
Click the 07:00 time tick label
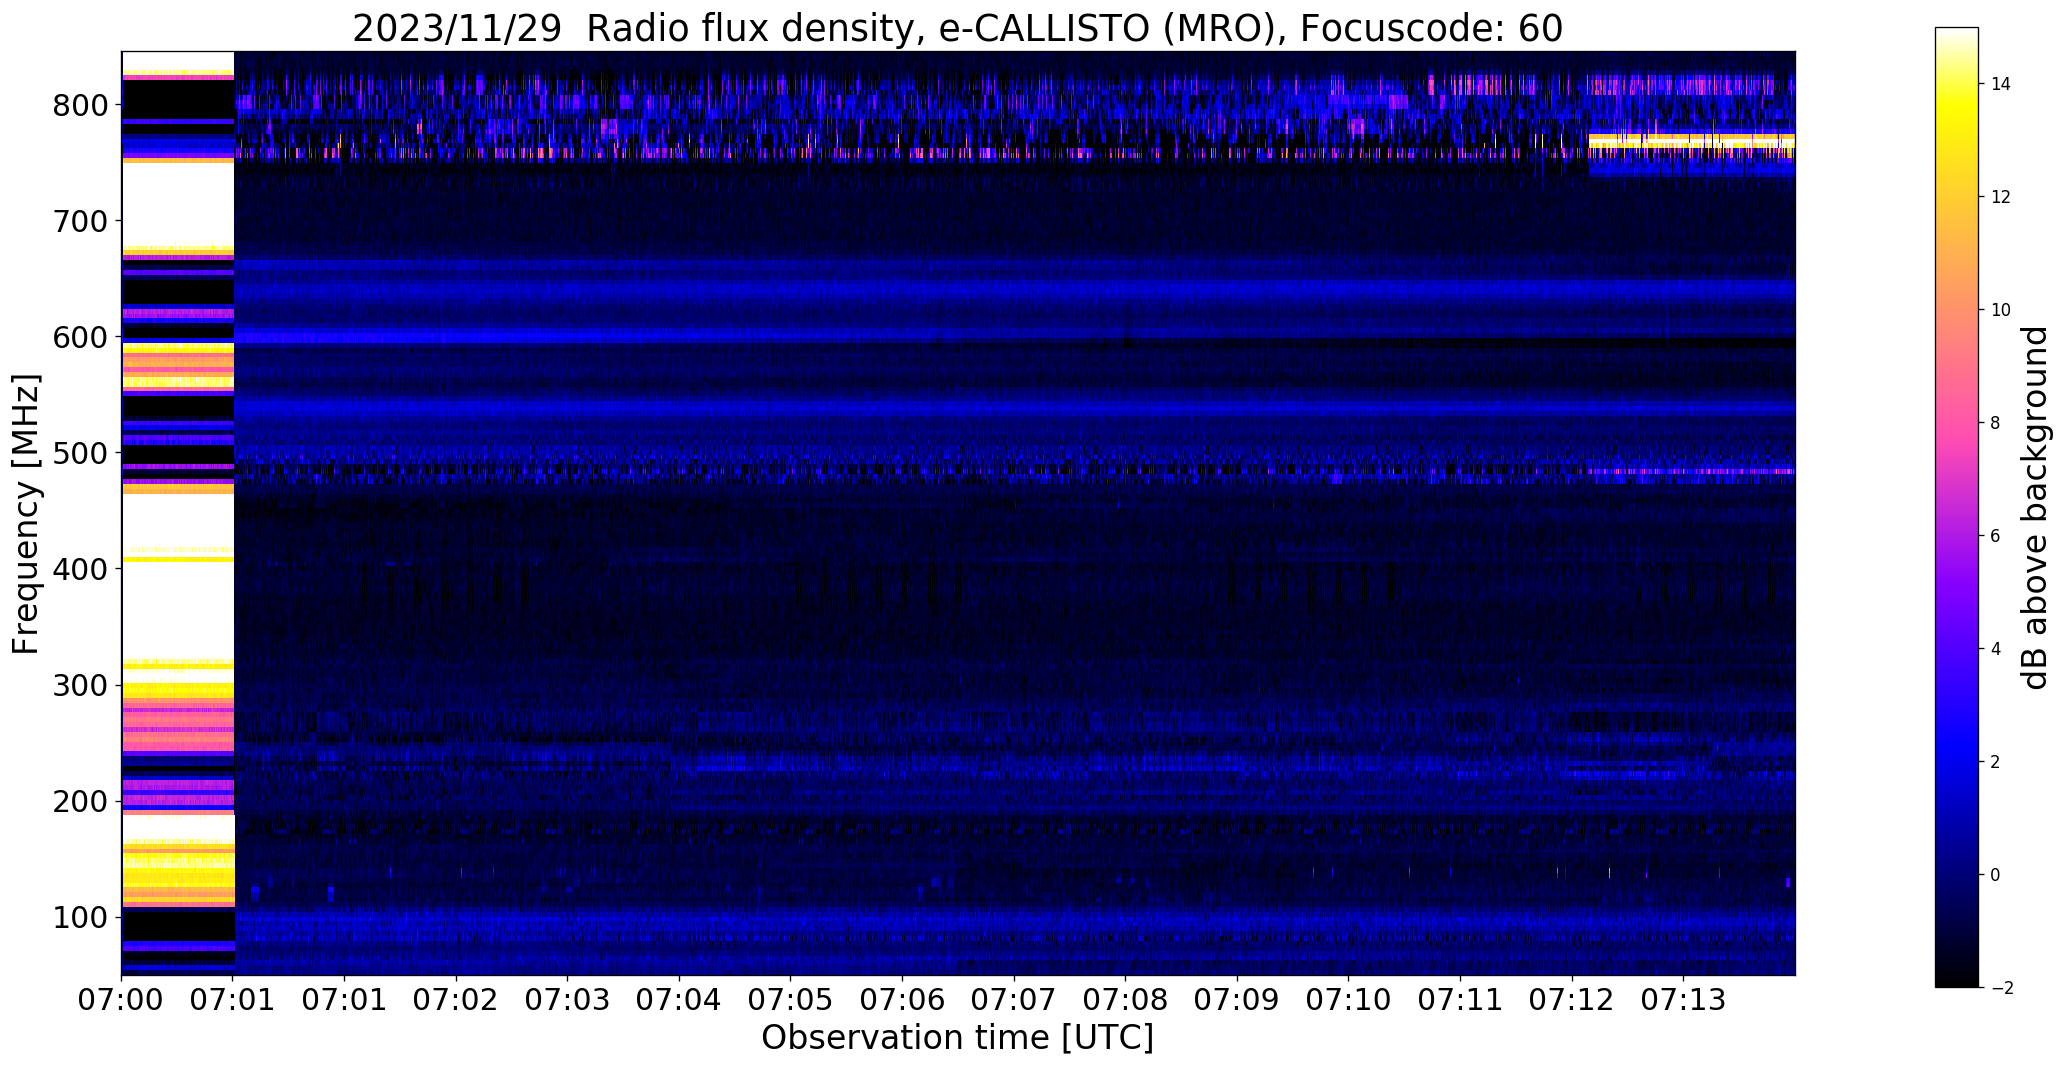122,1000
